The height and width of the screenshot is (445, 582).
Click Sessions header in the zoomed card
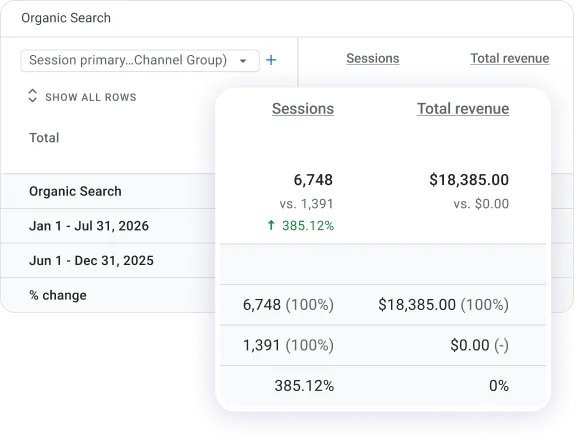303,109
